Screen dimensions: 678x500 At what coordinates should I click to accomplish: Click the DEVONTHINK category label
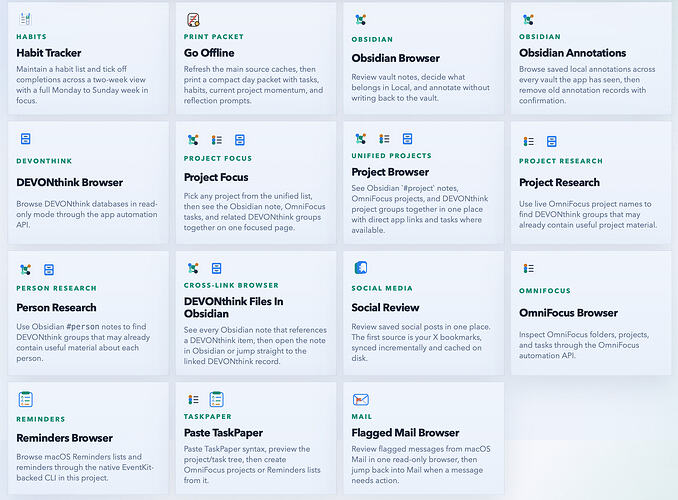44,161
